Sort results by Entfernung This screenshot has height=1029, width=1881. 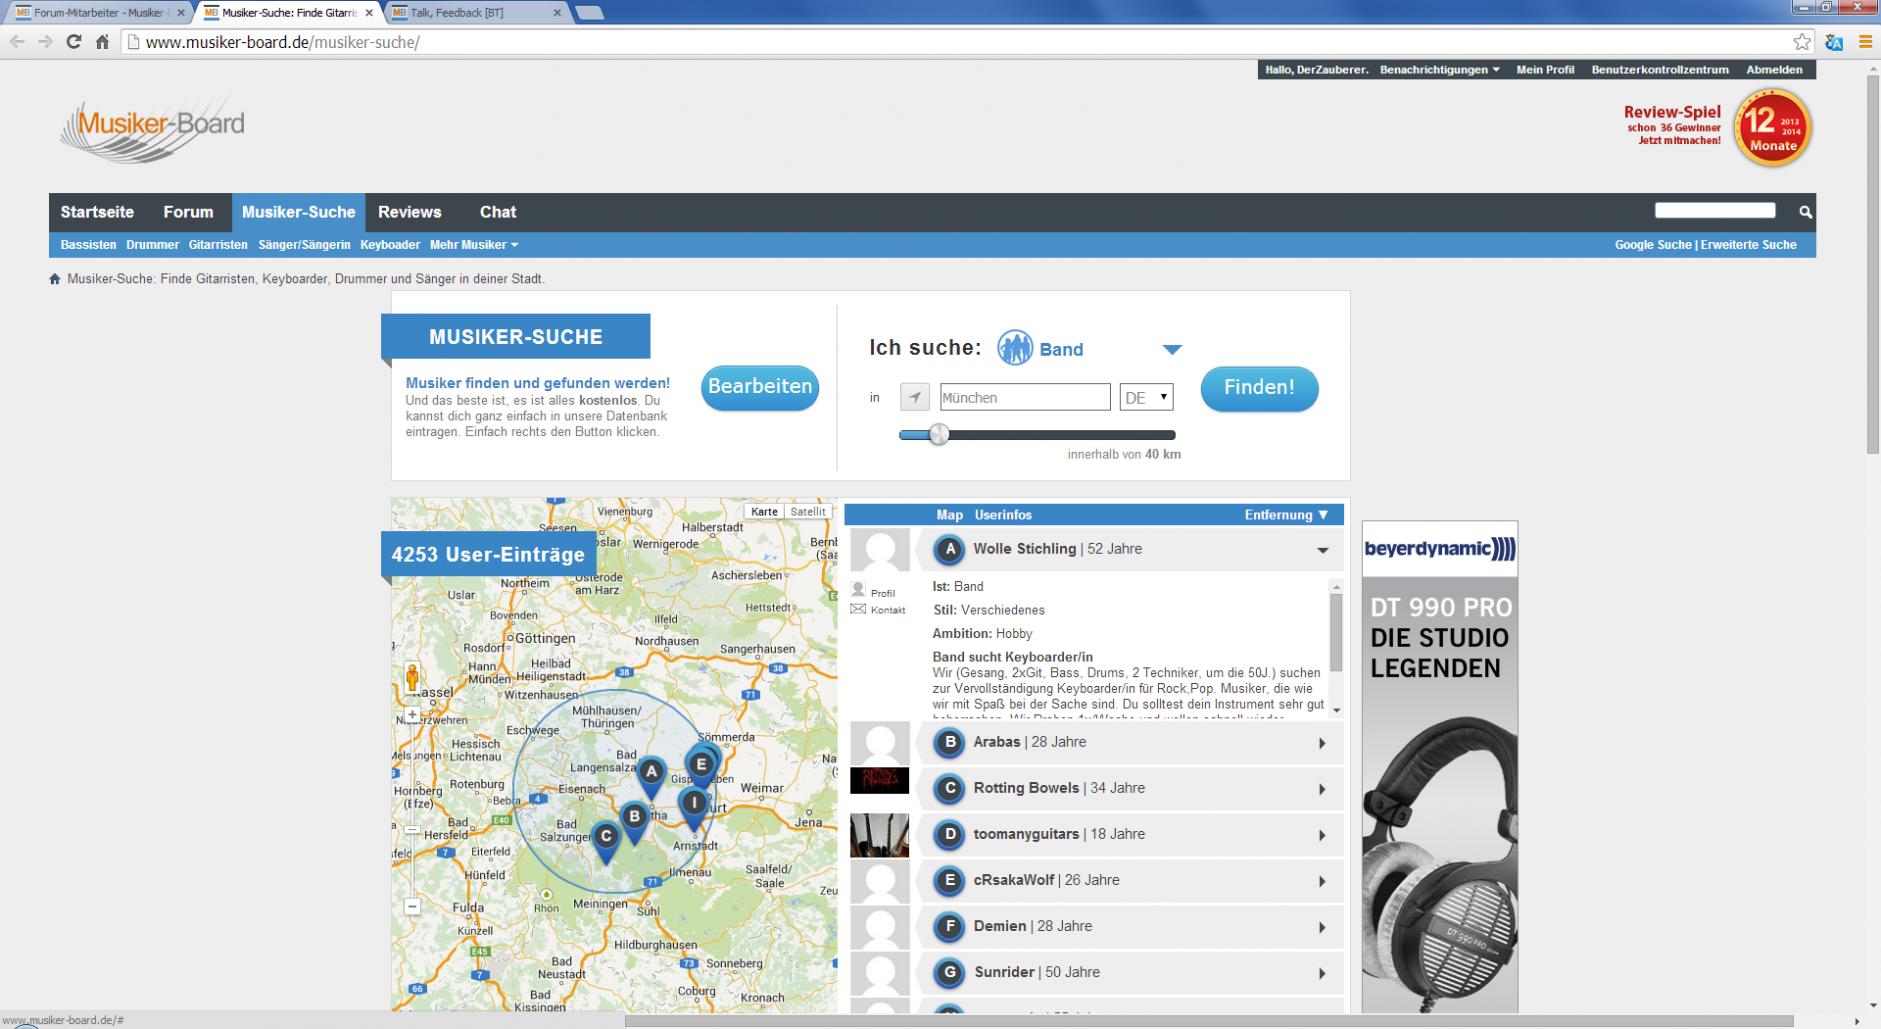[x=1286, y=515]
